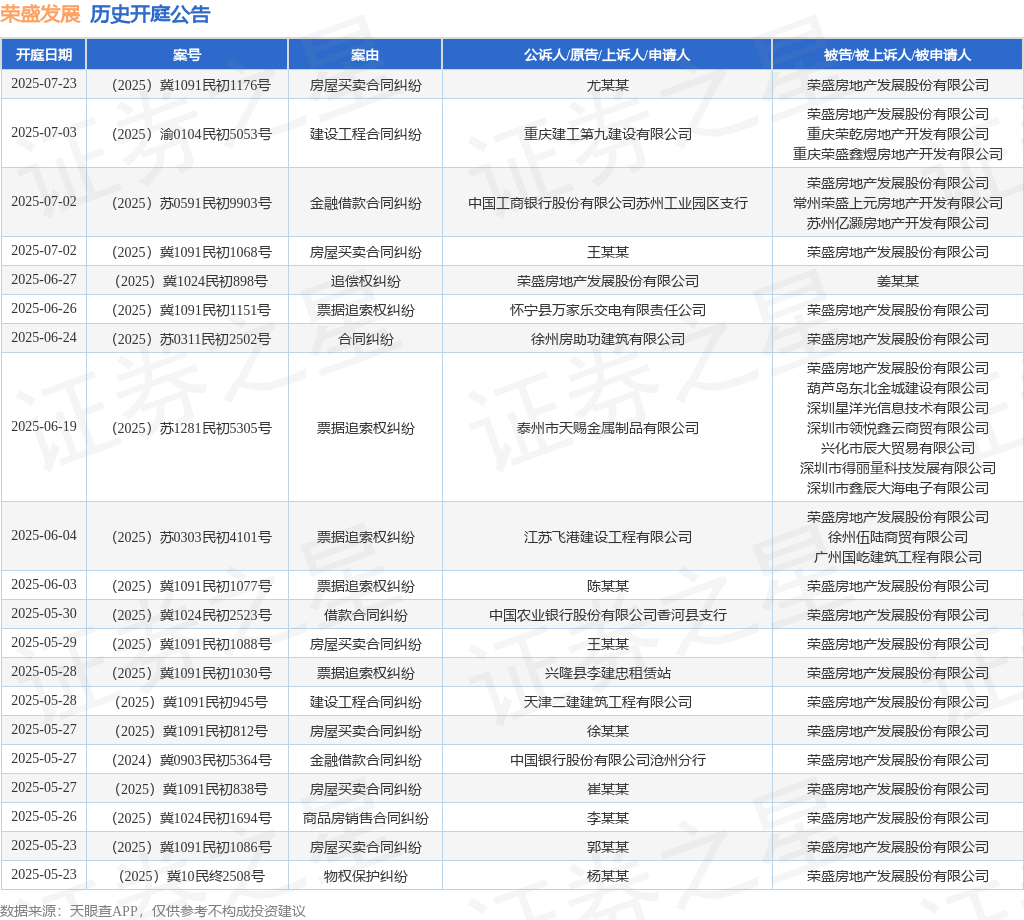1024x920 pixels.
Task: Click cause cell 借款合同纠纷
Action: coord(365,615)
